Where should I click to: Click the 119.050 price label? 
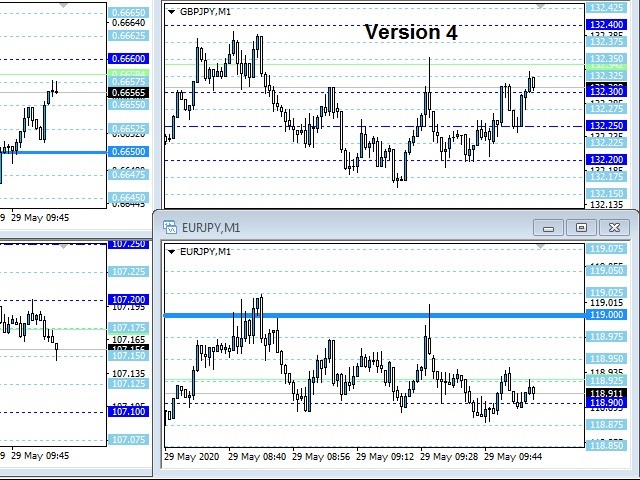(607, 271)
